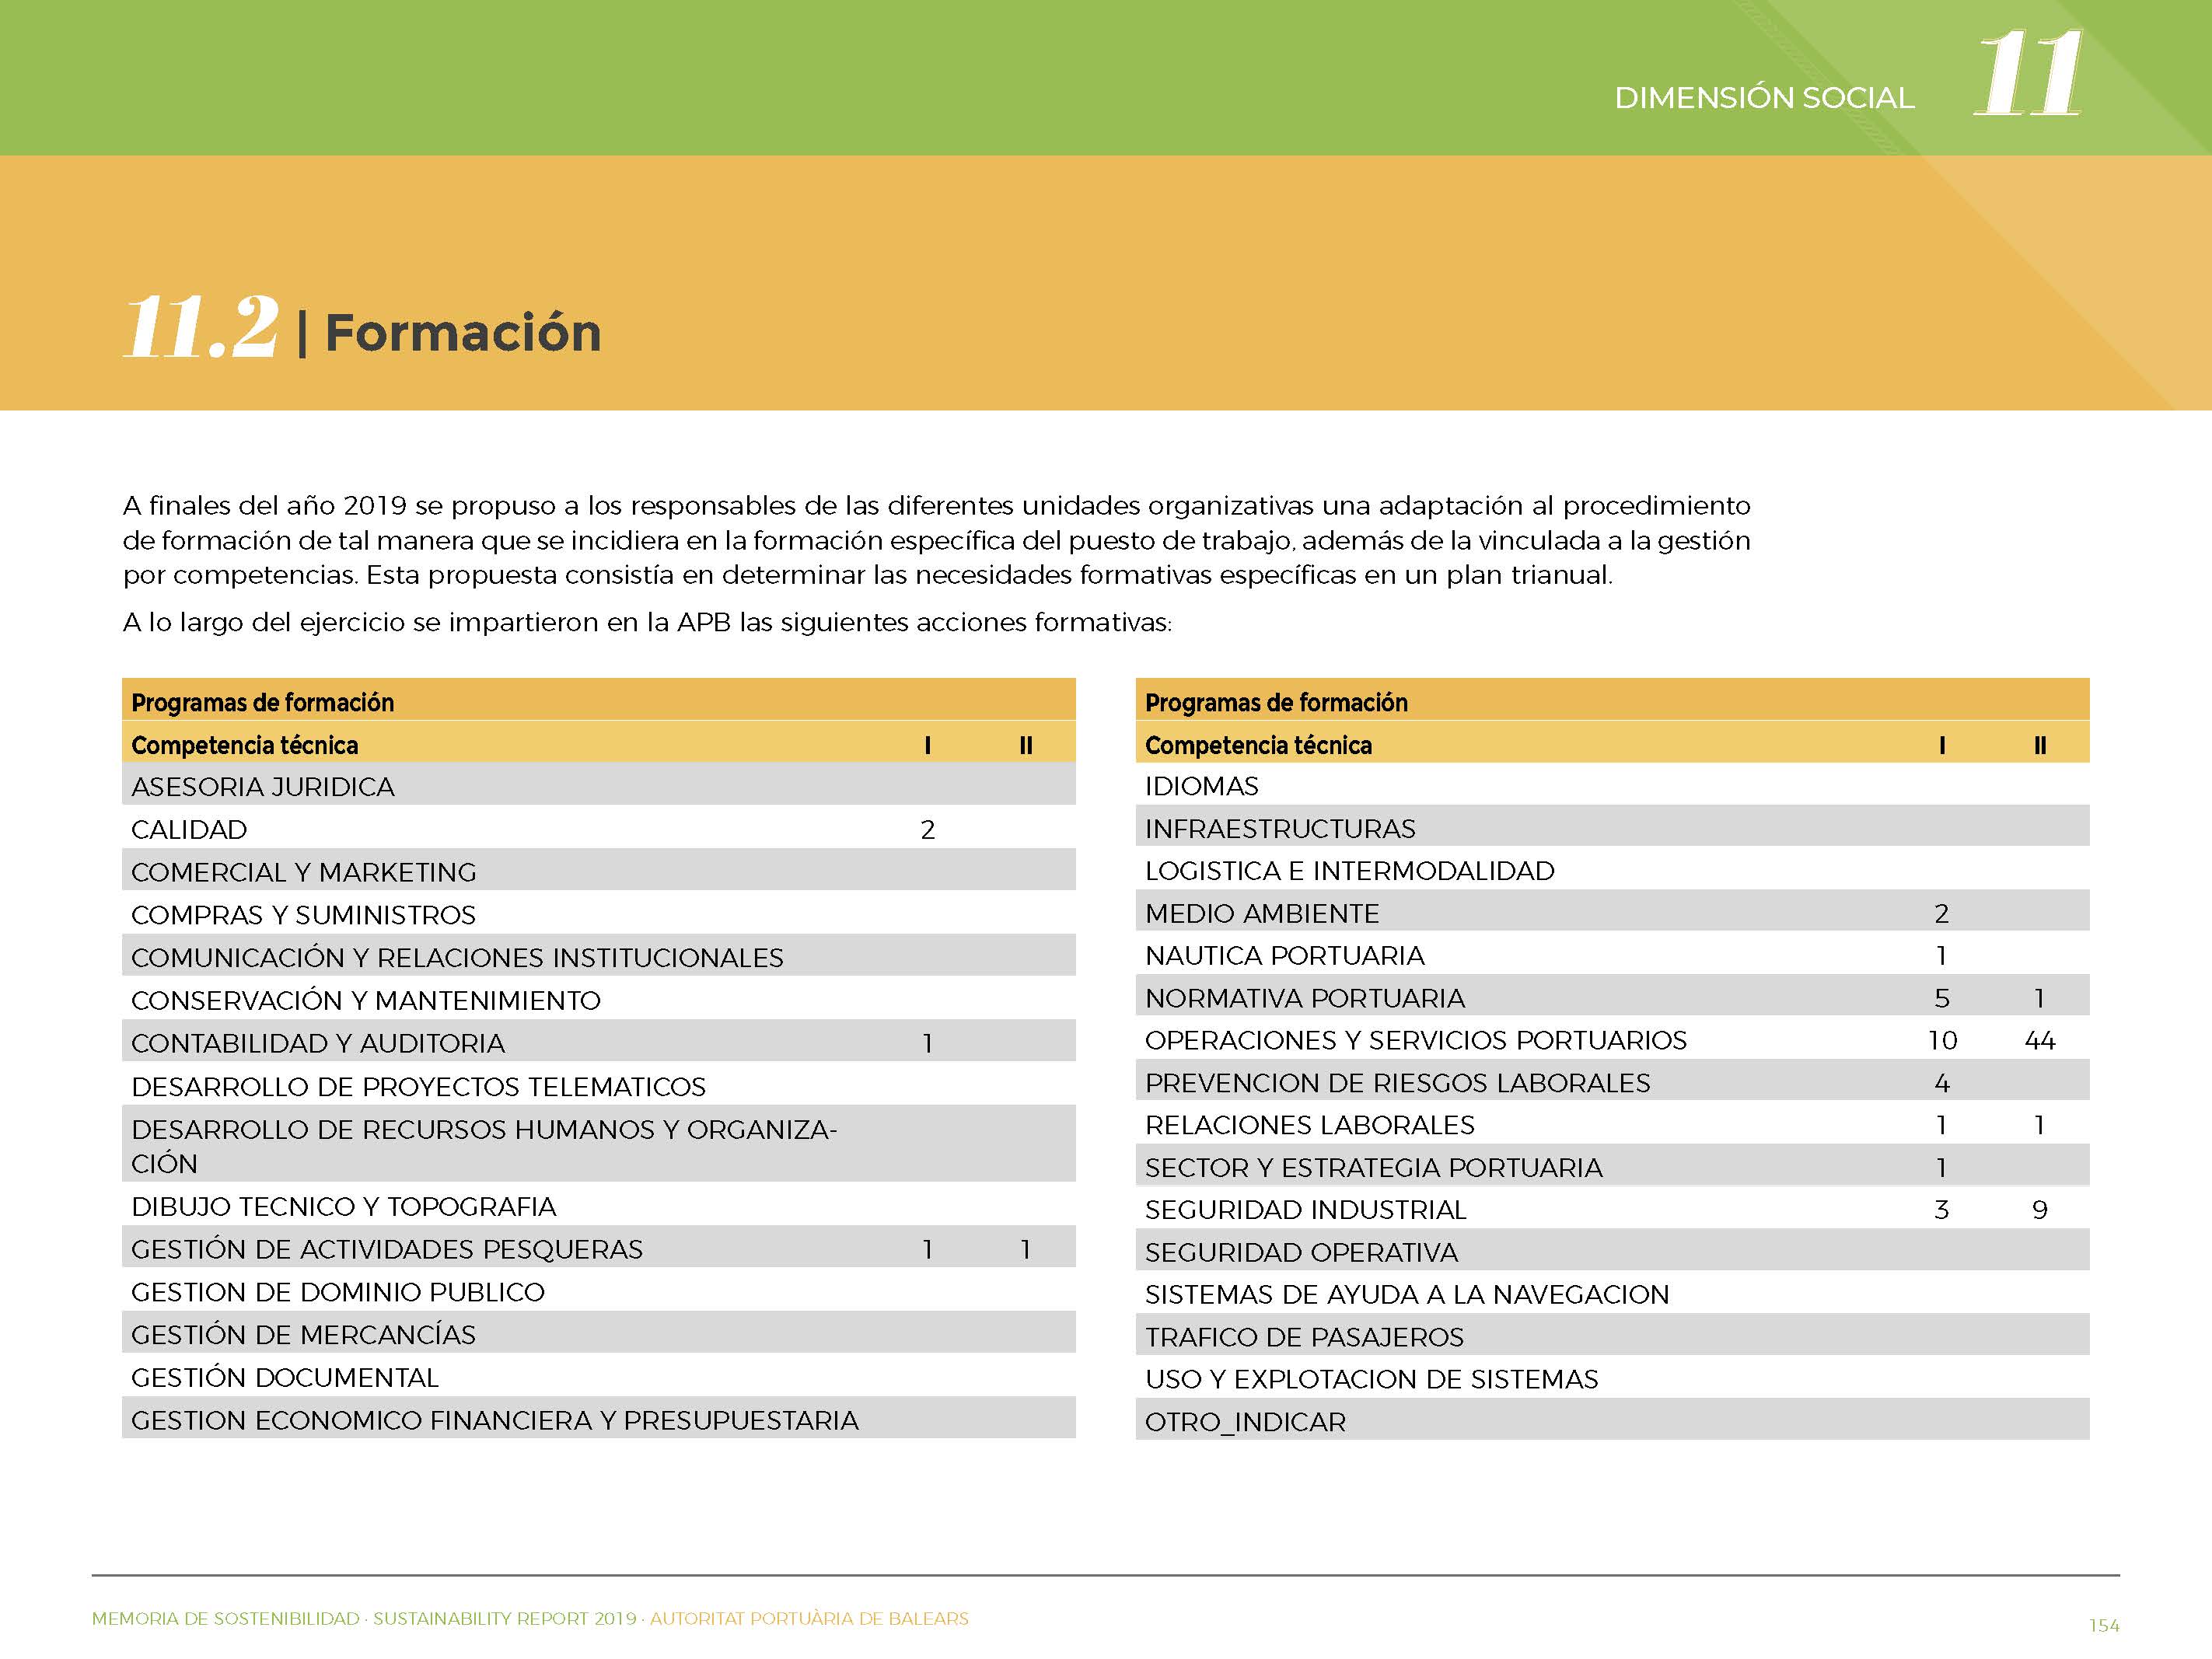This screenshot has height=1659, width=2212.
Task: Click 'Competencia técnica' in the right table
Action: point(1258,745)
